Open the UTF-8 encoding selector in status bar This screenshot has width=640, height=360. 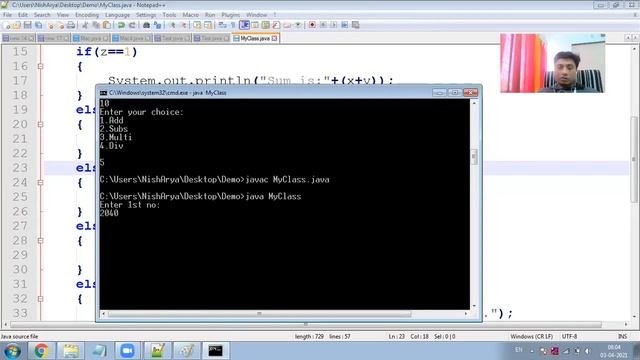(x=569, y=336)
